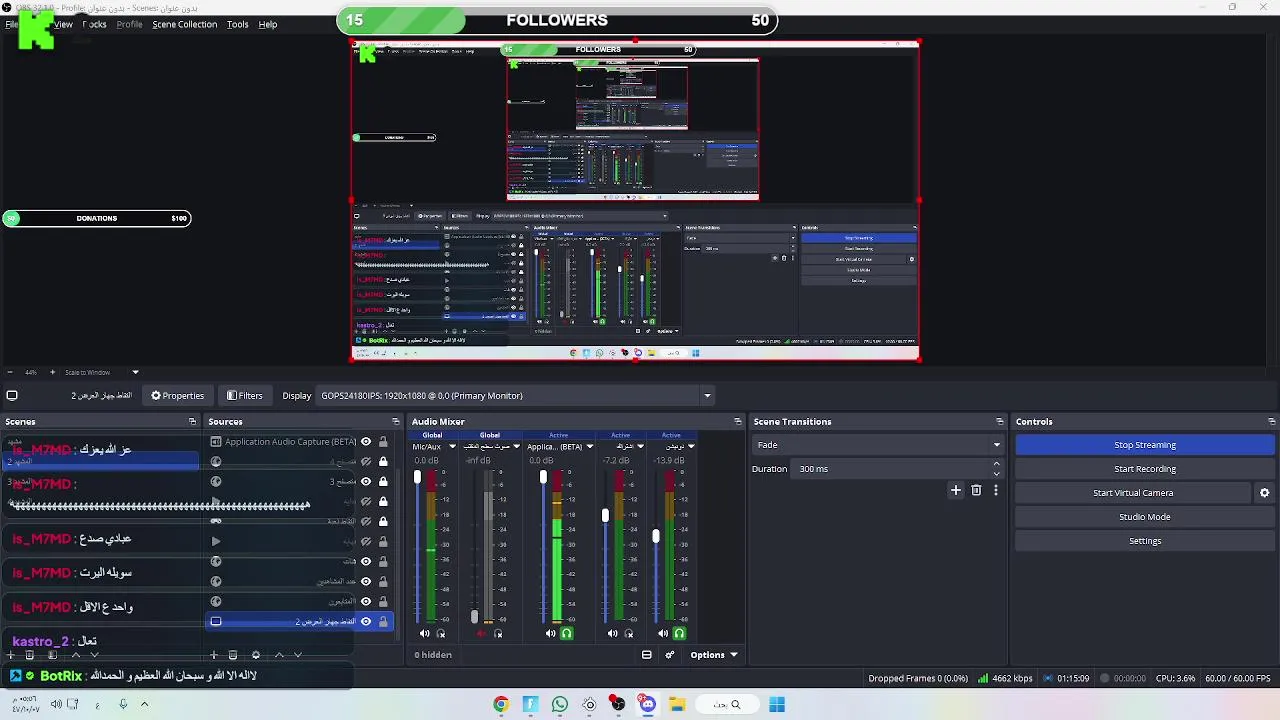Toggle visibility of Application Audio Capture source
Image resolution: width=1280 pixels, height=720 pixels.
pos(366,442)
